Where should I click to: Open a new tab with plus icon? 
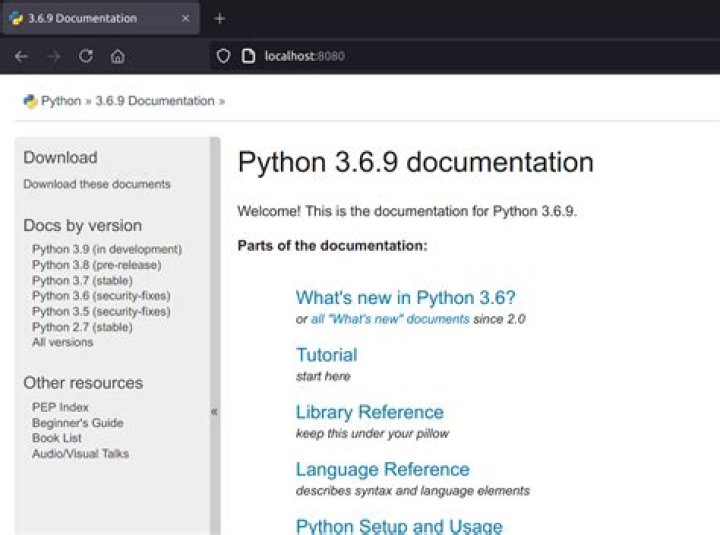click(x=219, y=18)
